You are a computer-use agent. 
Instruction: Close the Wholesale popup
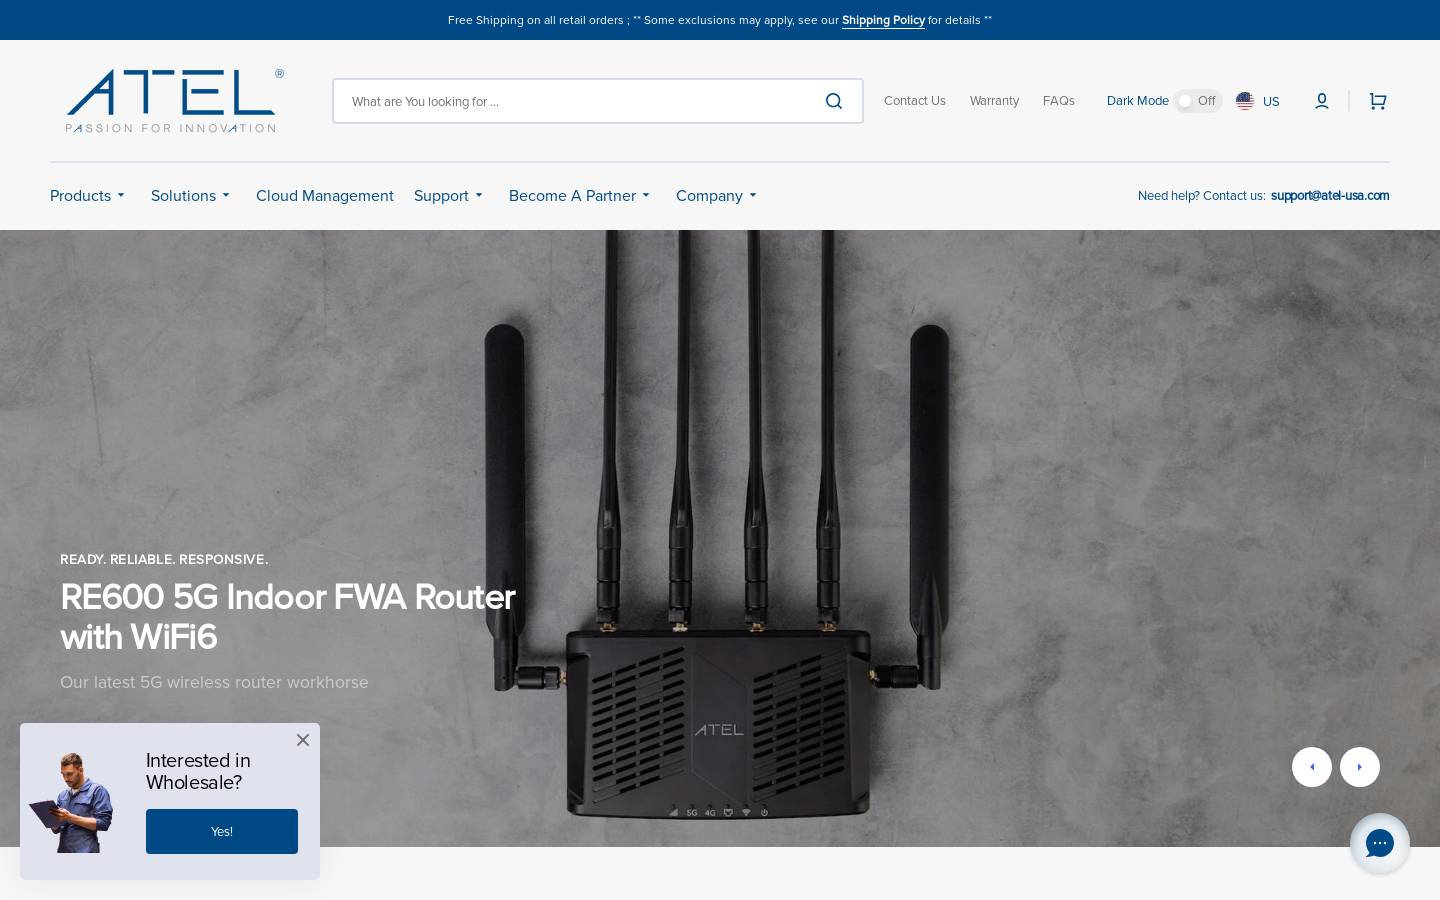(x=303, y=740)
